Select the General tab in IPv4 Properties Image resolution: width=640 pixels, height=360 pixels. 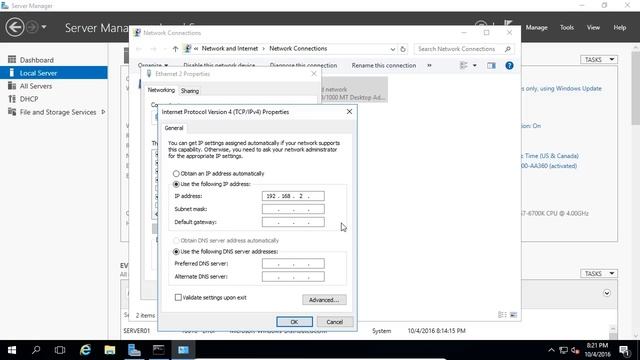tap(174, 128)
